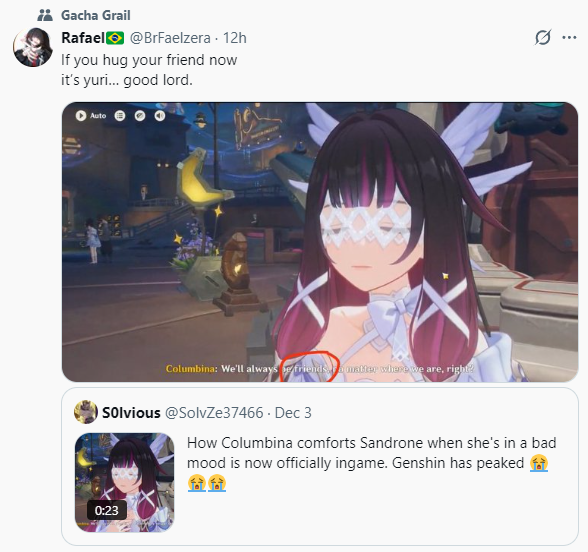Click the Auto play button in game image
The height and width of the screenshot is (552, 588).
[91, 116]
